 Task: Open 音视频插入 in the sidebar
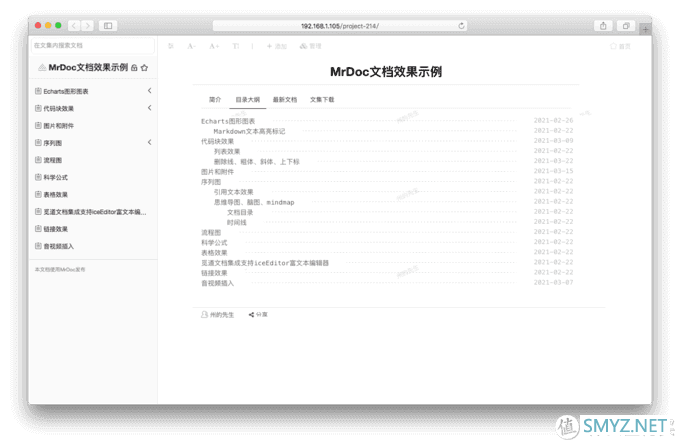click(x=58, y=246)
